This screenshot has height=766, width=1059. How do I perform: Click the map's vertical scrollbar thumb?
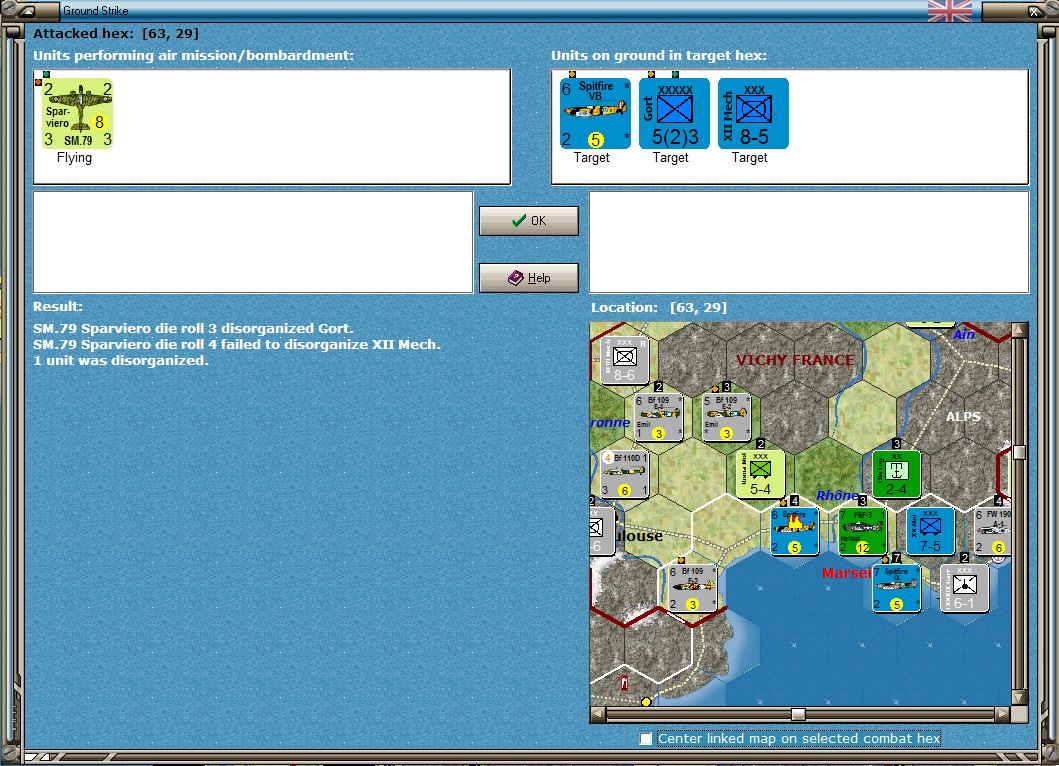(1019, 452)
